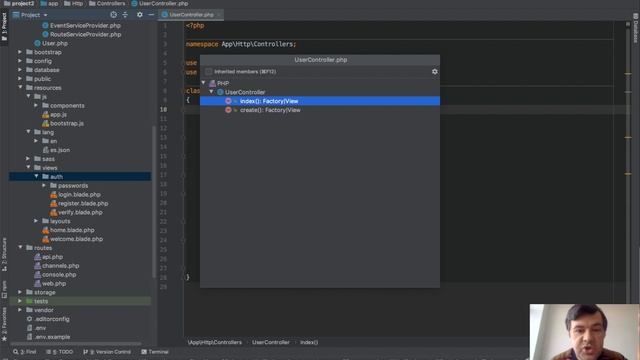640x360 pixels.
Task: Open the Version Control tab
Action: pos(107,352)
